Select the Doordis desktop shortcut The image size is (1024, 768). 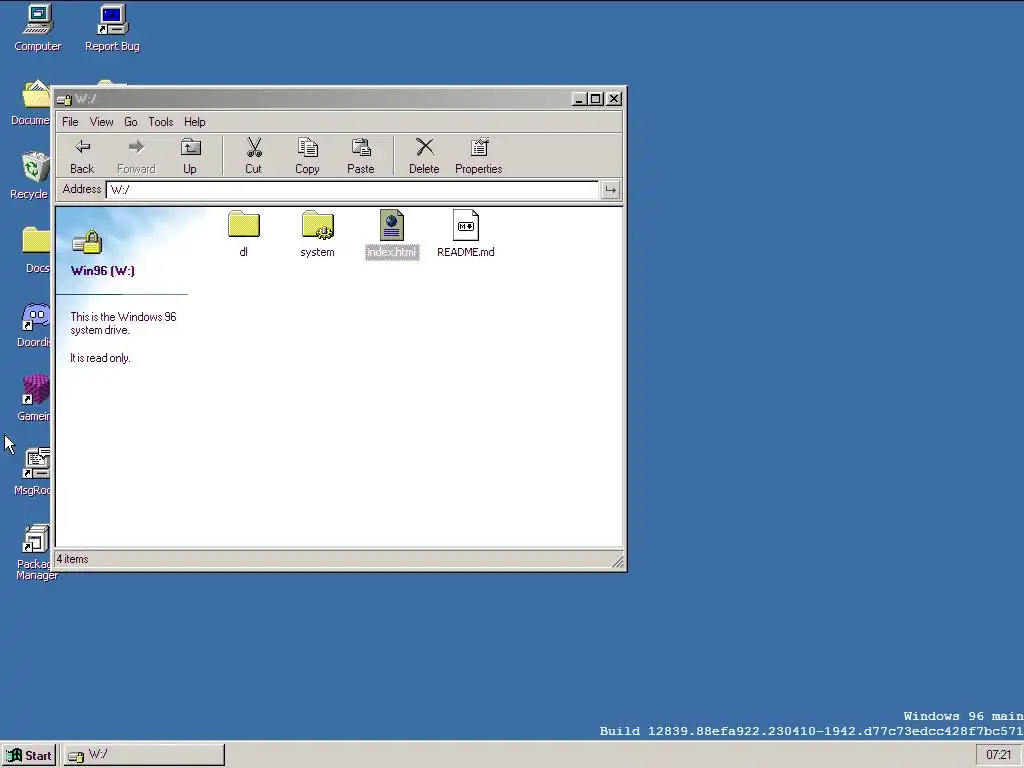point(34,325)
